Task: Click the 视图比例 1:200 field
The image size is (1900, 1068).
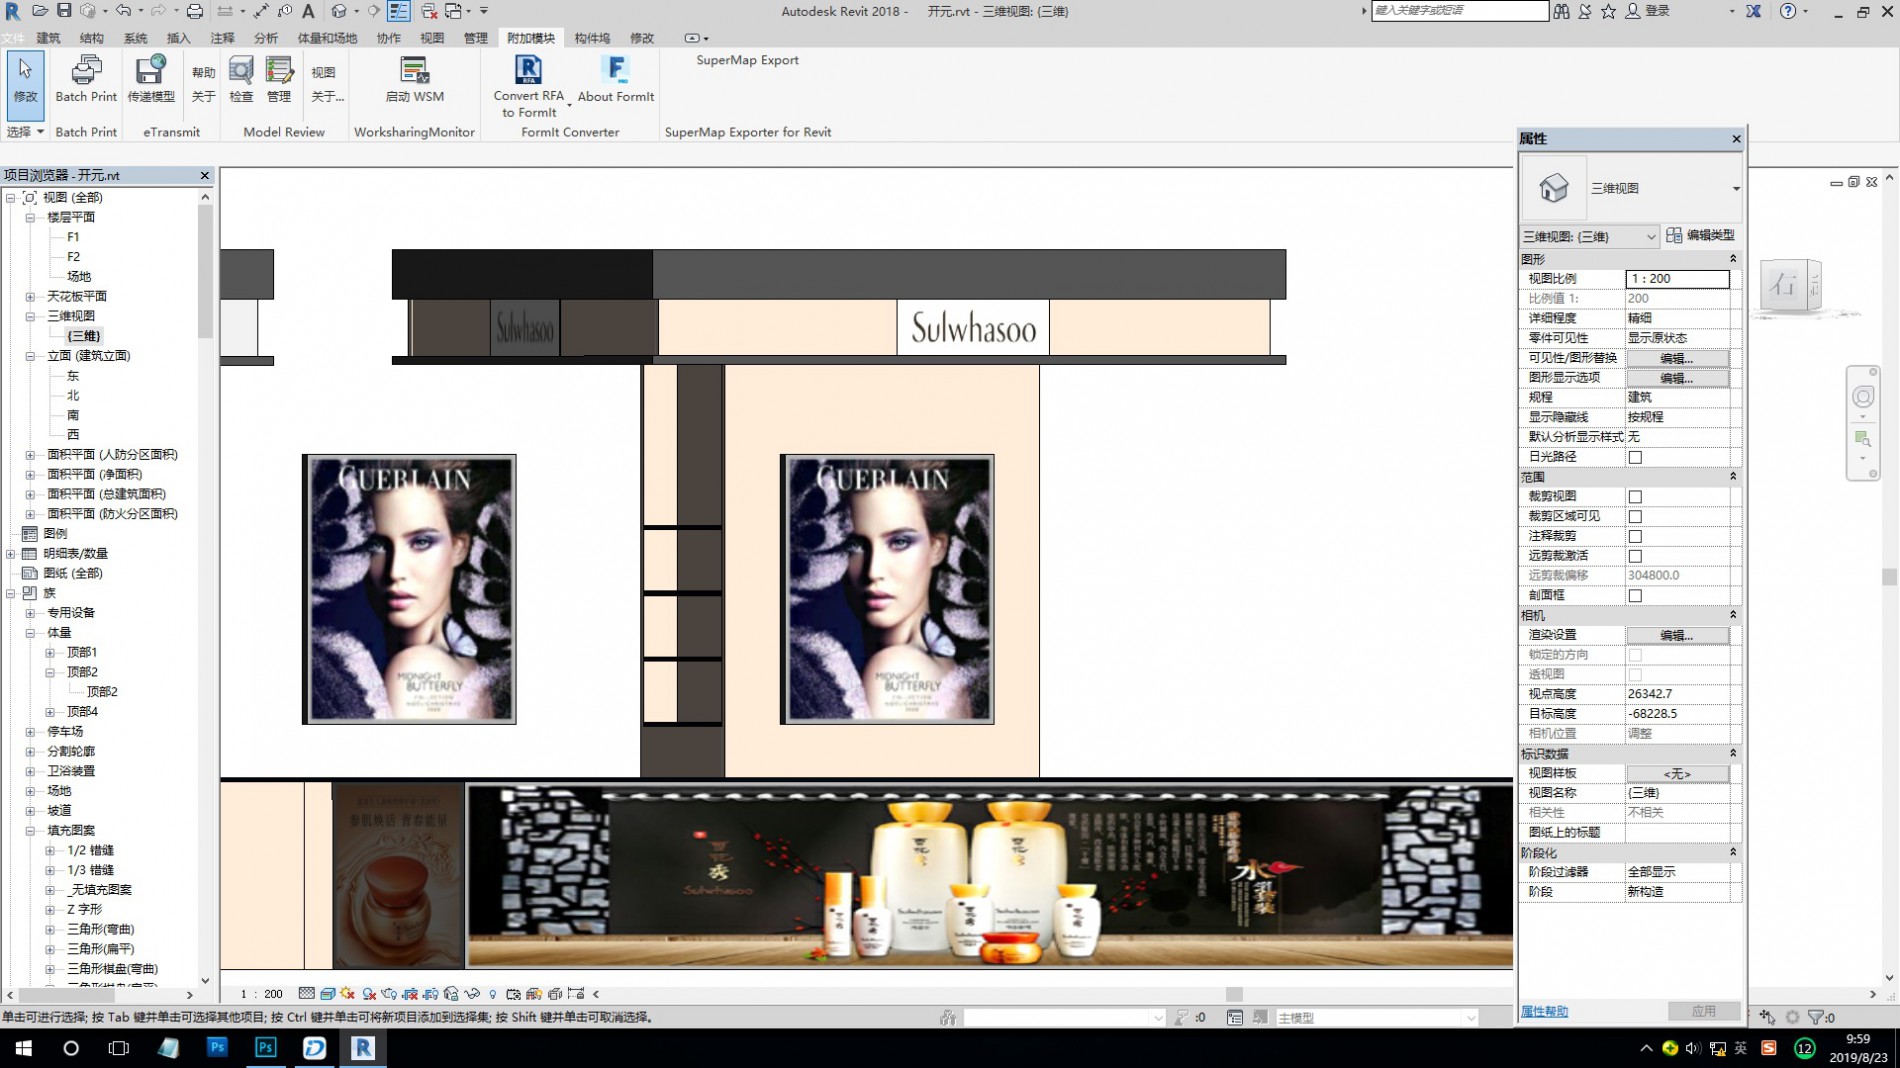Action: [1677, 279]
